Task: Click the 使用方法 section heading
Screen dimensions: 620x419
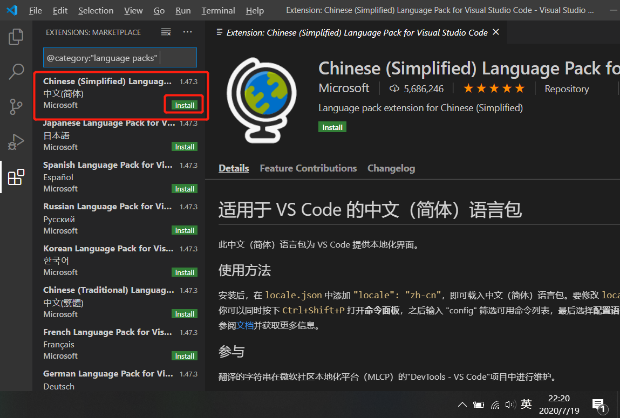Action: (245, 270)
